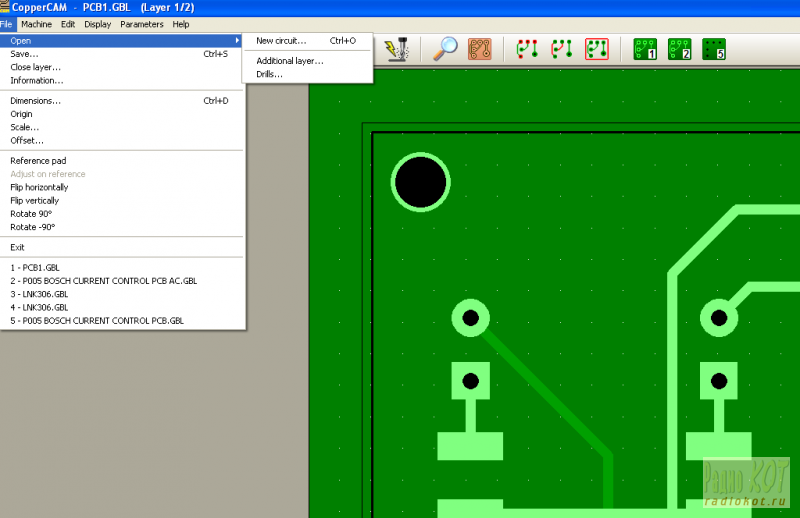Click the magnifying glass zoom icon
The height and width of the screenshot is (518, 800).
(x=445, y=49)
